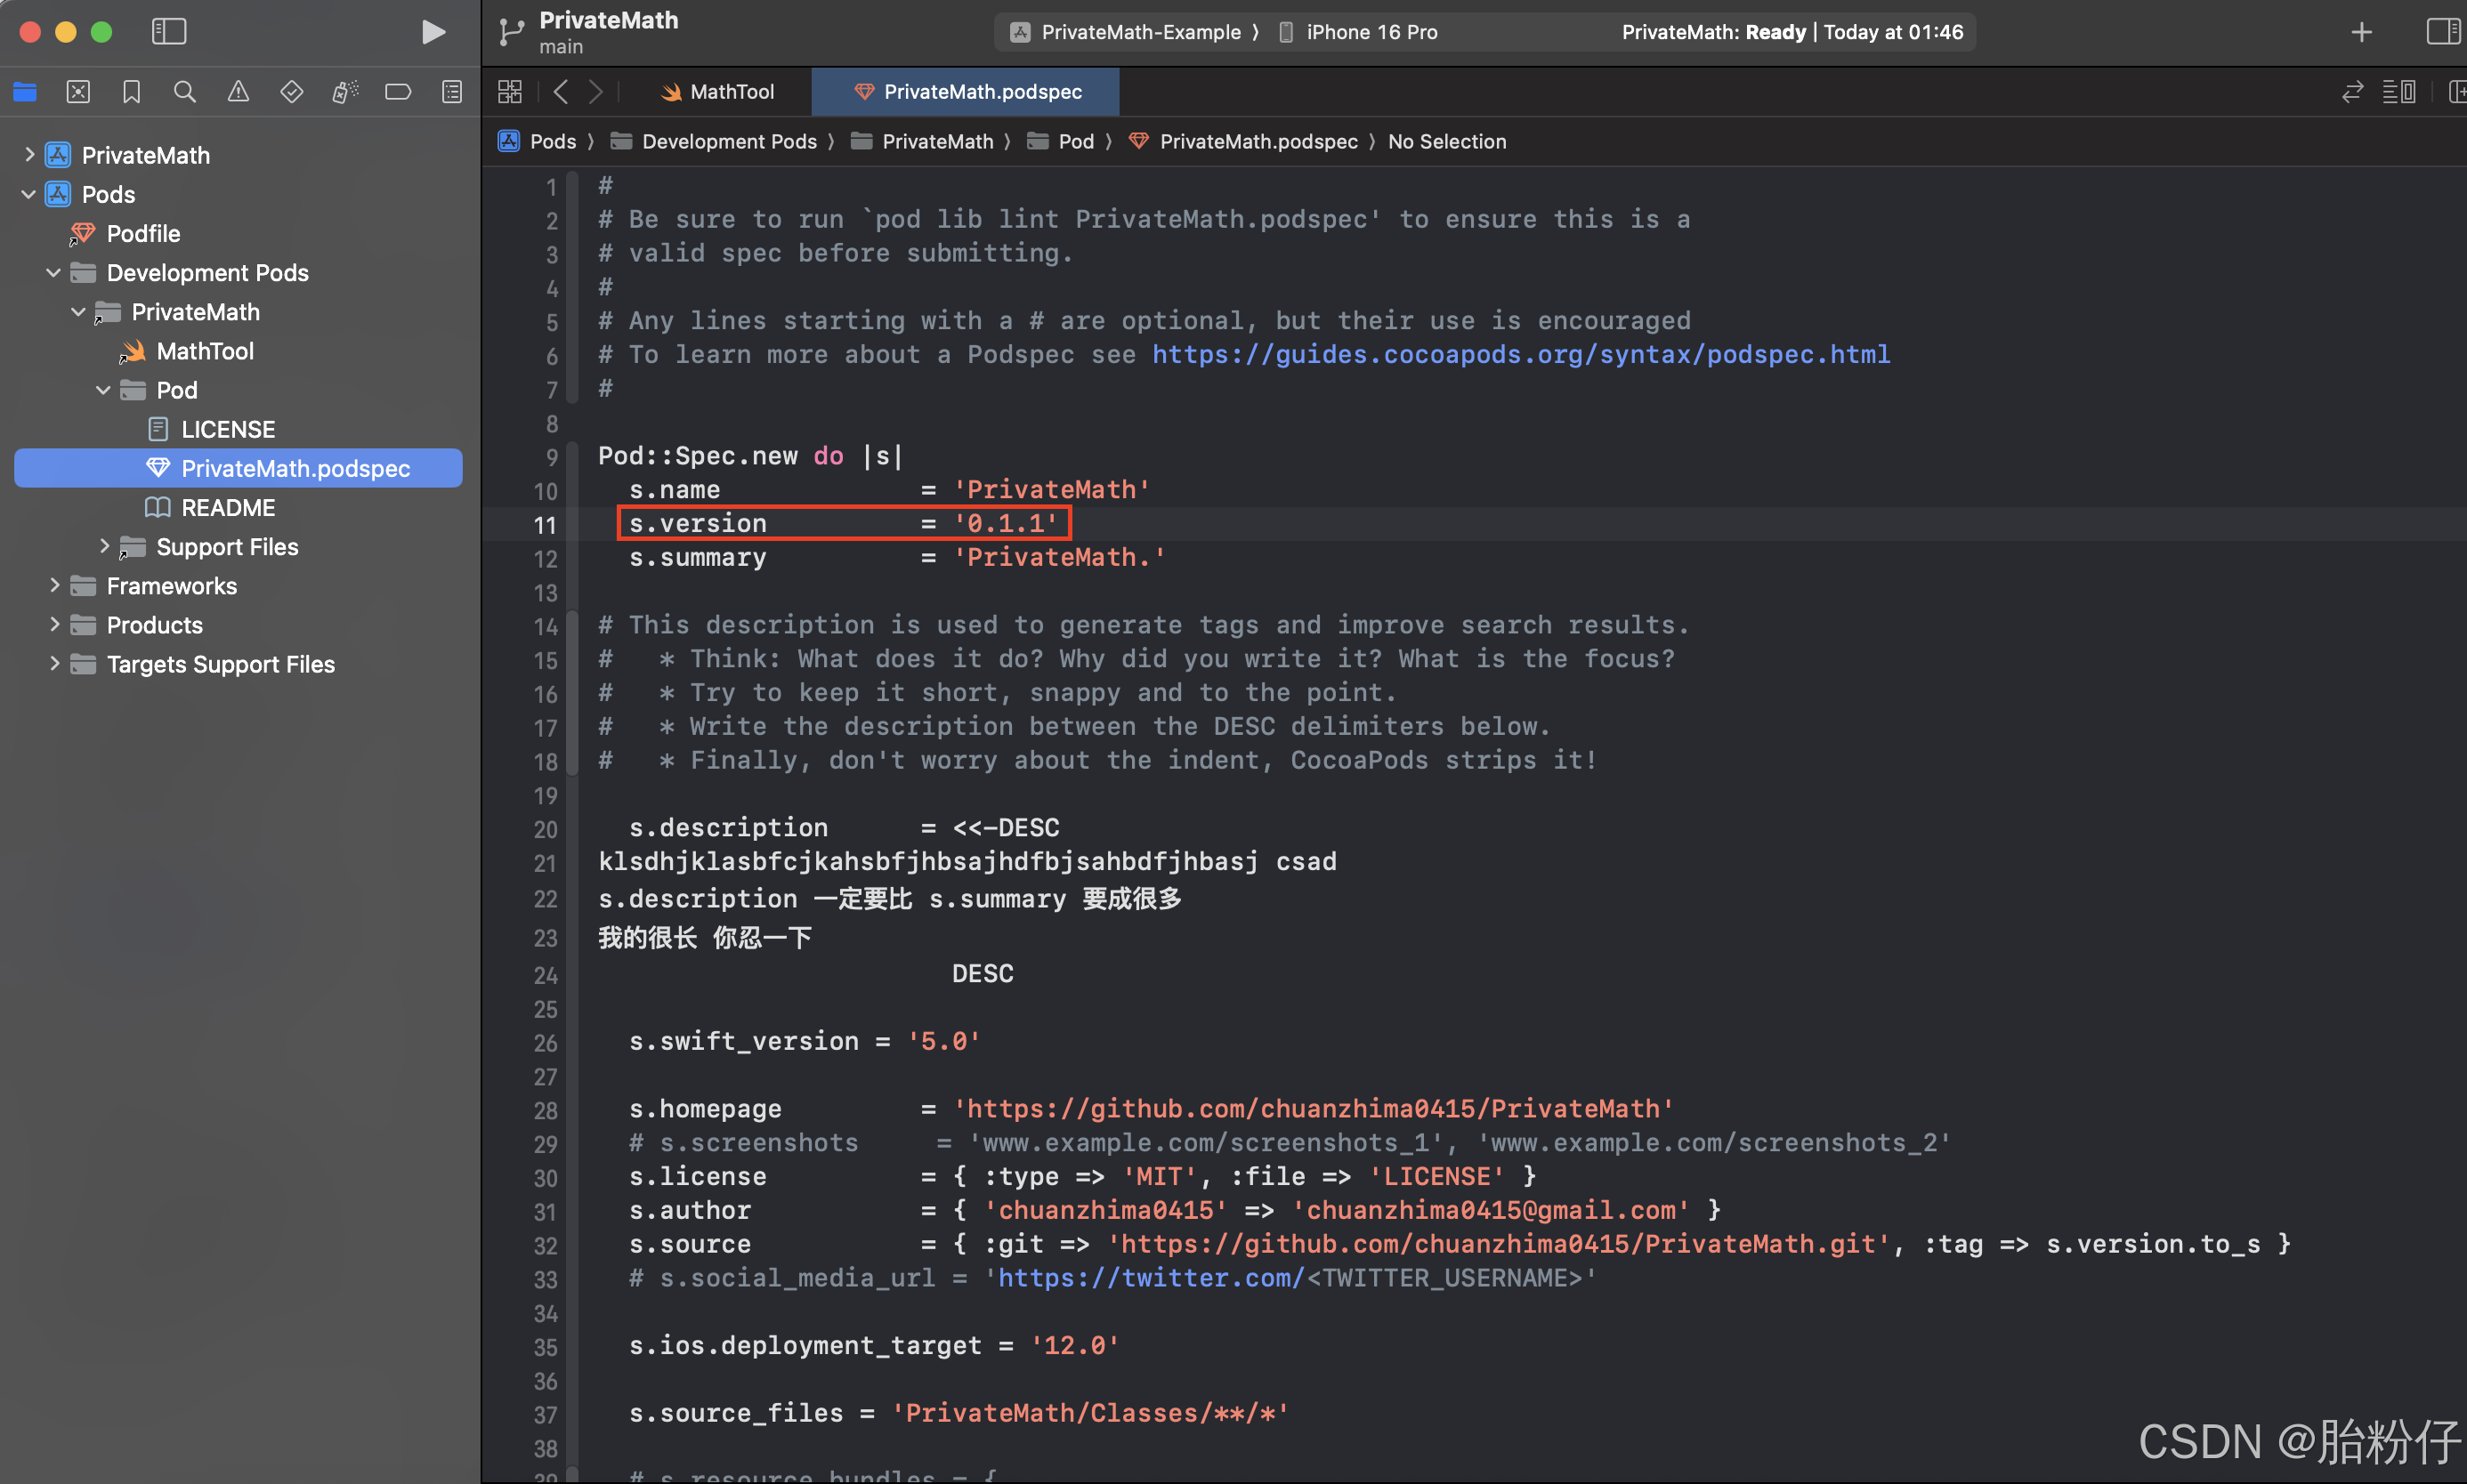Go forward in editor history
Screen dimensions: 2467x1484
[x=596, y=92]
